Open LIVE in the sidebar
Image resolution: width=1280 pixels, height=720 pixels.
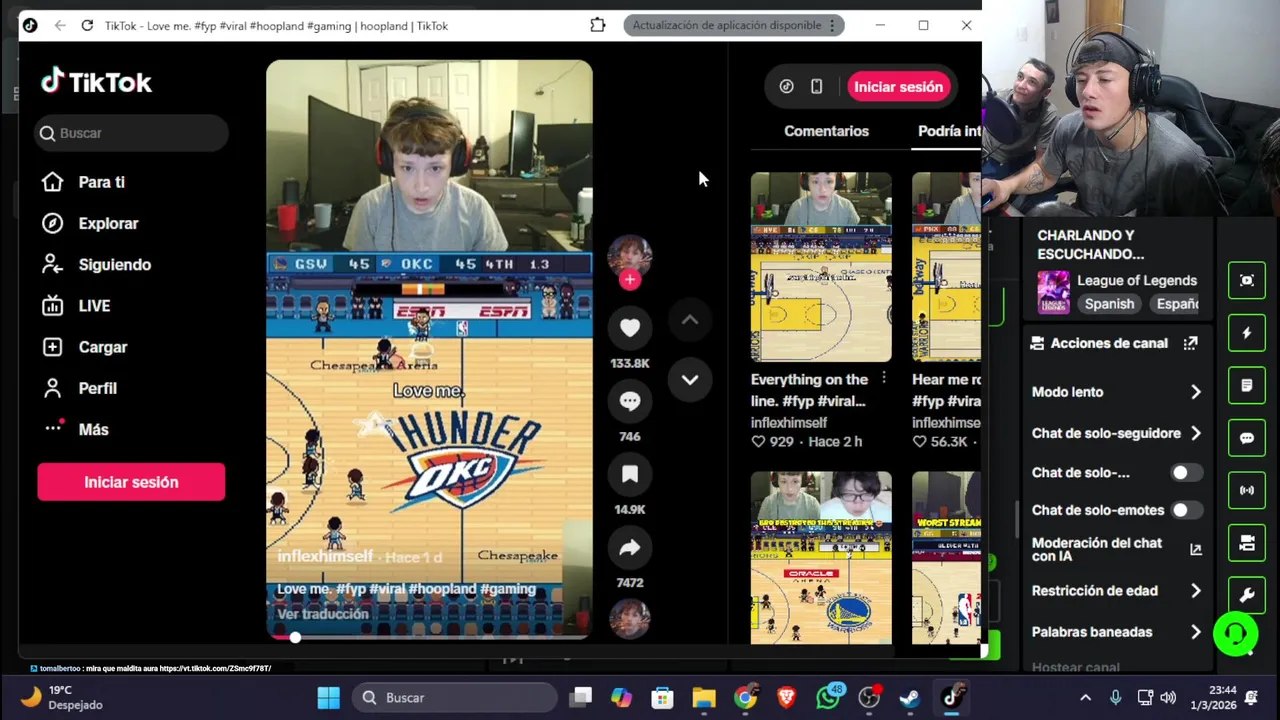pyautogui.click(x=76, y=306)
